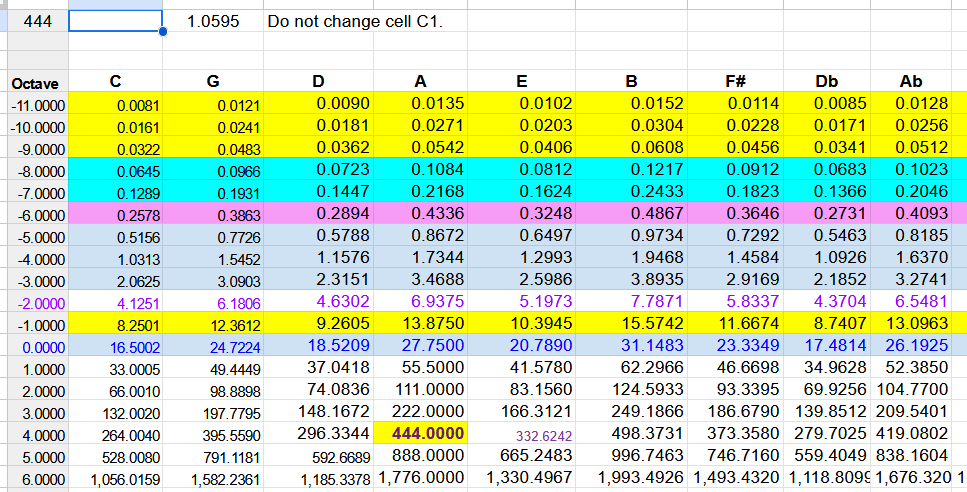The height and width of the screenshot is (492, 967).
Task: Select the empty outlined cell beside 444
Action: tap(115, 21)
